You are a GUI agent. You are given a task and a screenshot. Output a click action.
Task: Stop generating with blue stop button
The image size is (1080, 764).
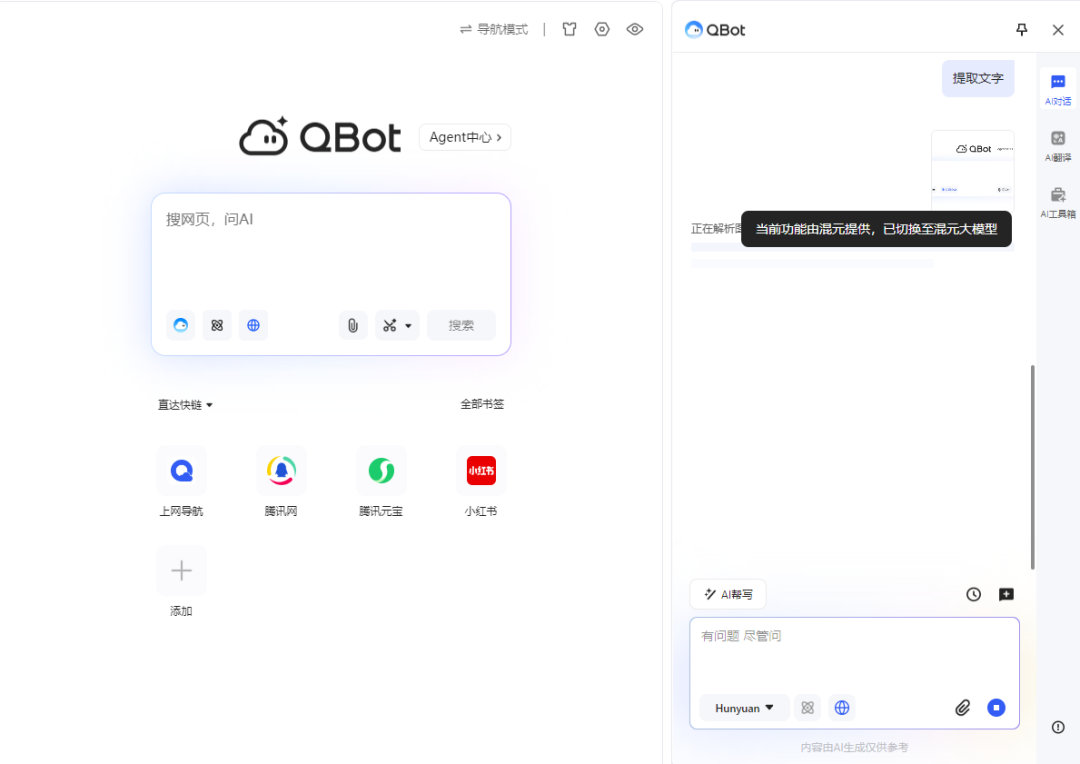pyautogui.click(x=996, y=708)
